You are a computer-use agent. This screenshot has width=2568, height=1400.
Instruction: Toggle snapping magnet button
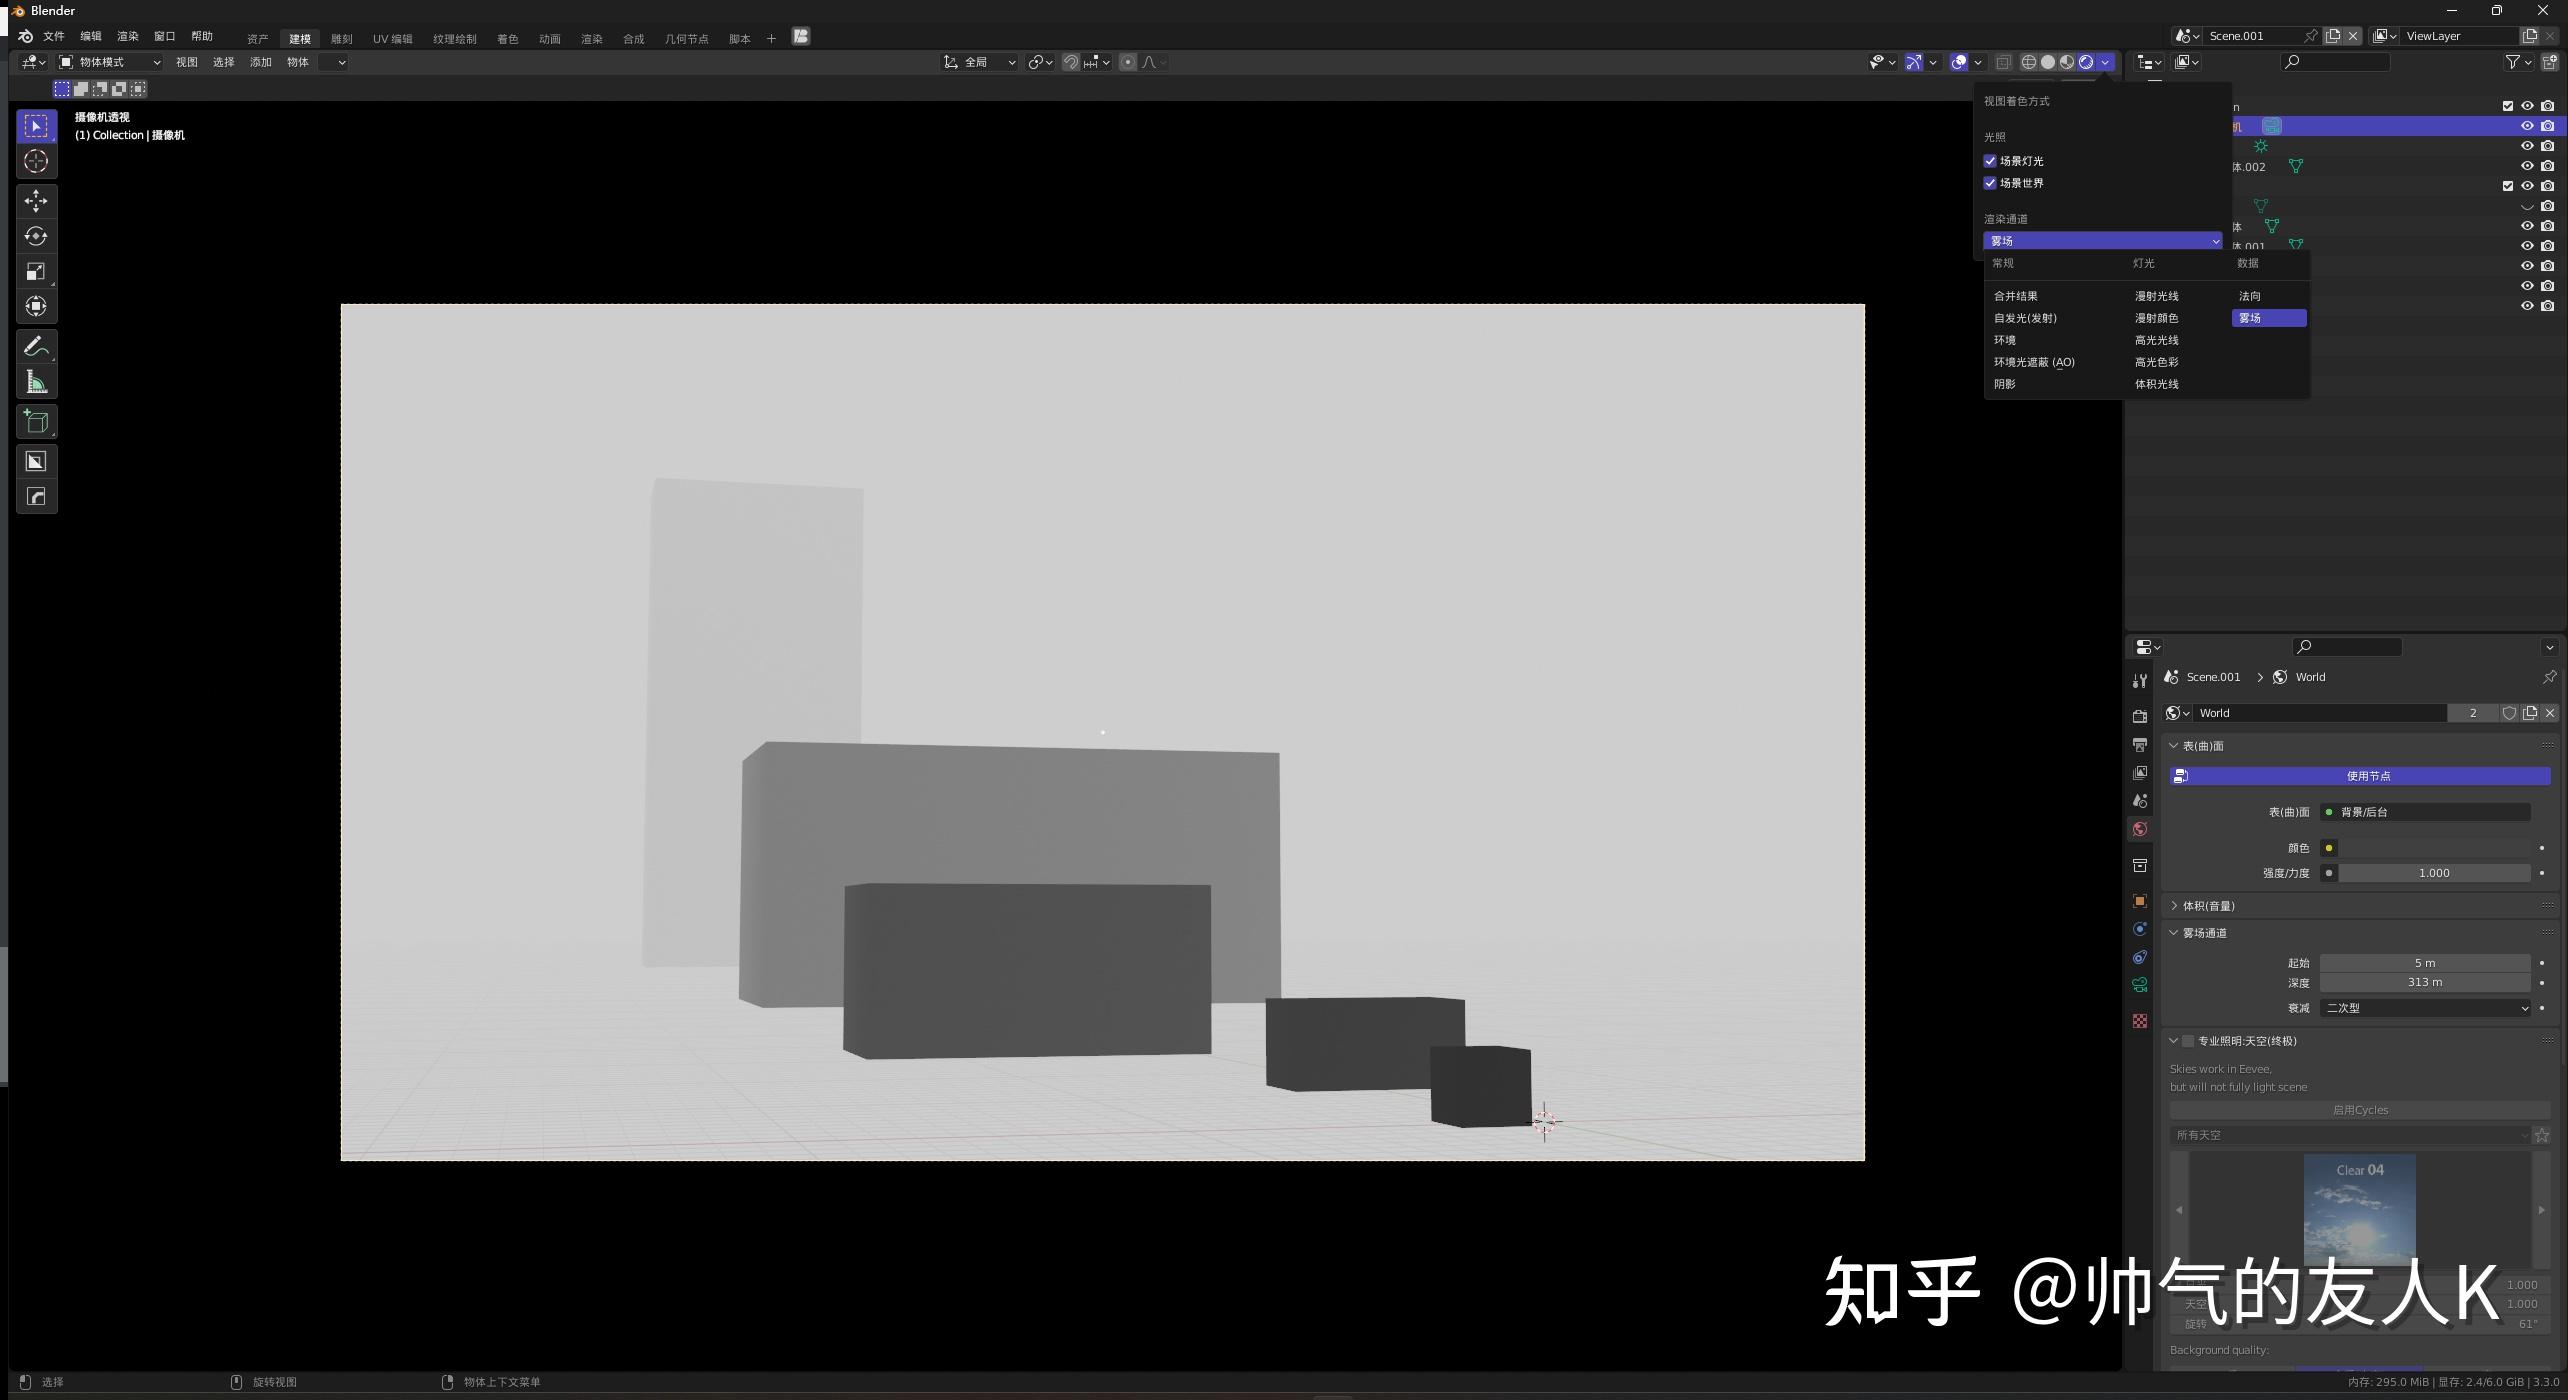1070,62
